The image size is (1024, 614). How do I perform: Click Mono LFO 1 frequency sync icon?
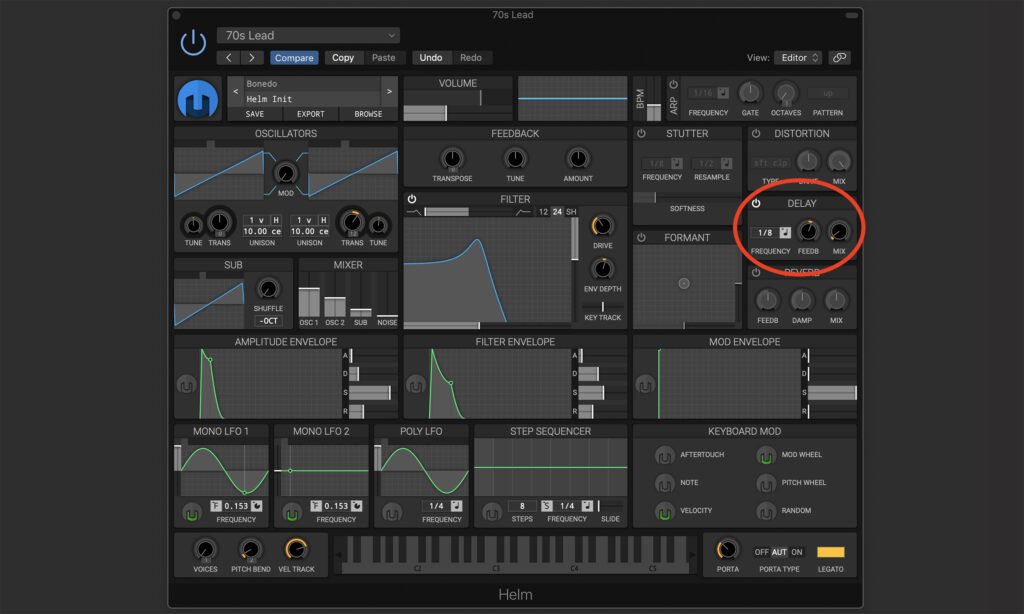tap(257, 506)
